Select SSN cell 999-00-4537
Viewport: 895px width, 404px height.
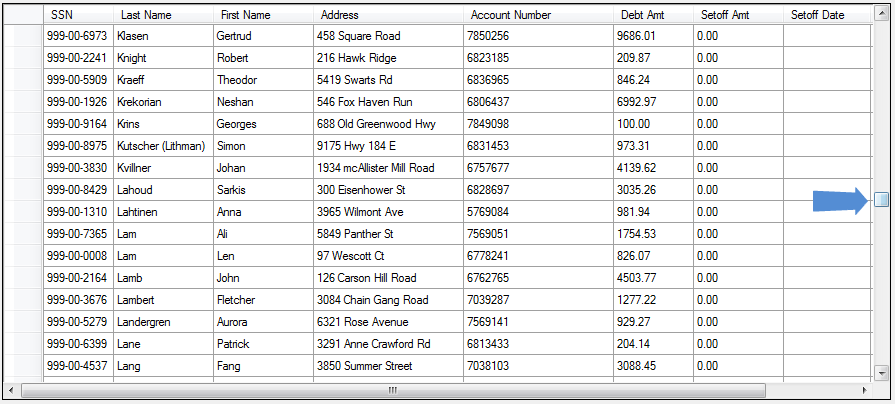pyautogui.click(x=79, y=366)
